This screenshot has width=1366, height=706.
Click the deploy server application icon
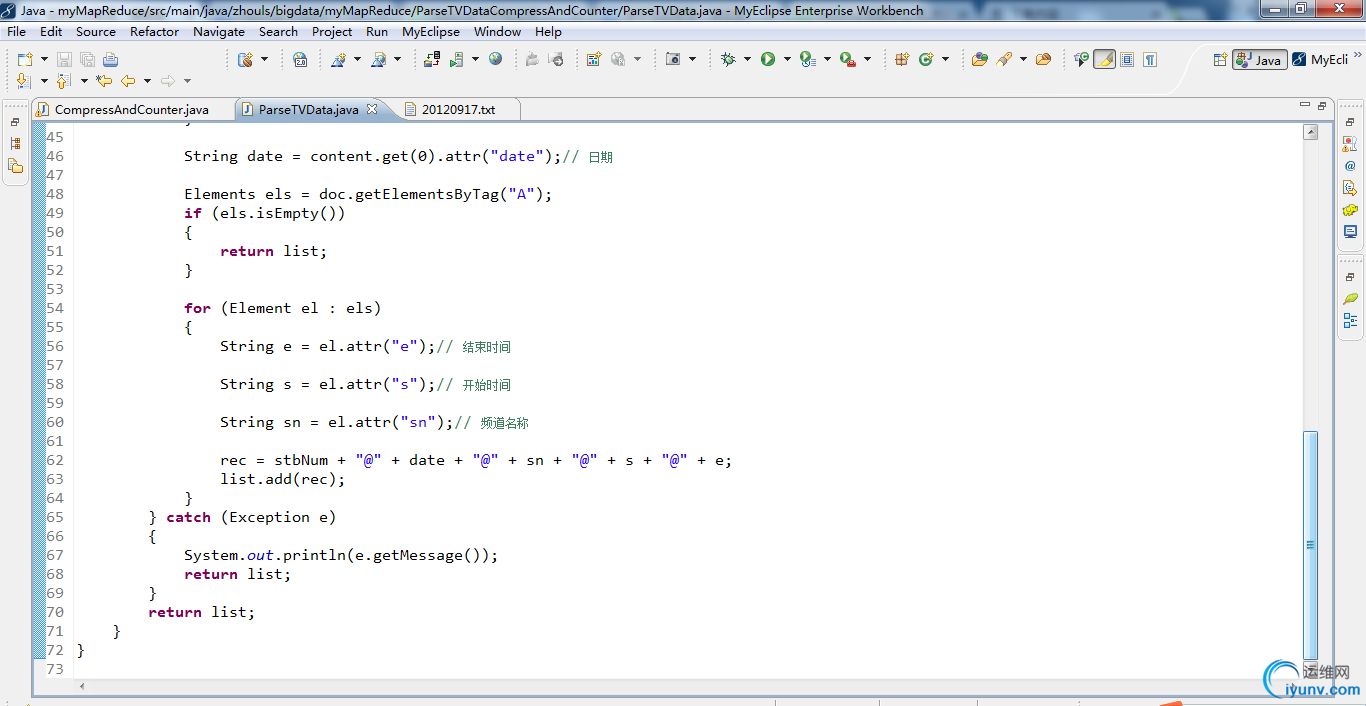433,59
